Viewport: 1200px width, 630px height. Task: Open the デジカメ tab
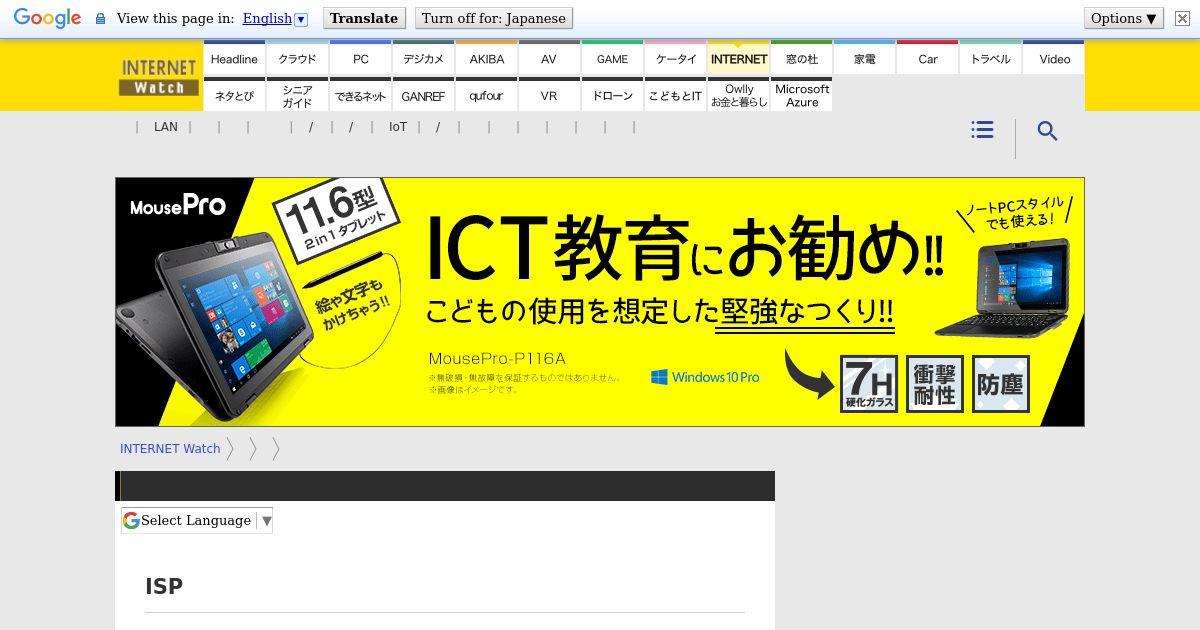tap(423, 58)
